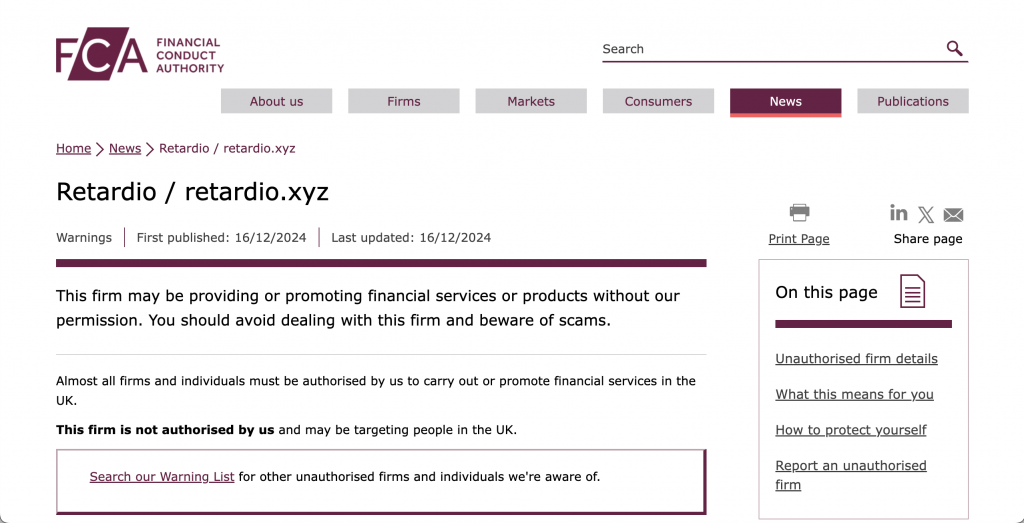Click the Print Page link
This screenshot has height=523, width=1024.
pyautogui.click(x=799, y=239)
